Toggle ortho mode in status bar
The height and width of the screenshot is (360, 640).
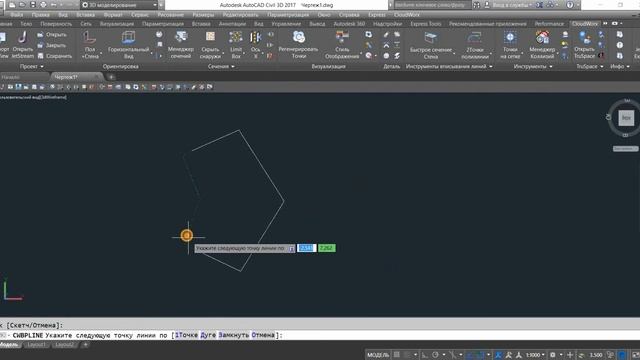424,355
